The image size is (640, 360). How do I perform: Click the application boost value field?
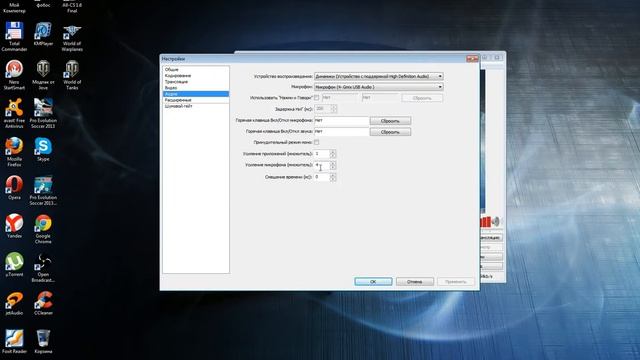pos(322,154)
